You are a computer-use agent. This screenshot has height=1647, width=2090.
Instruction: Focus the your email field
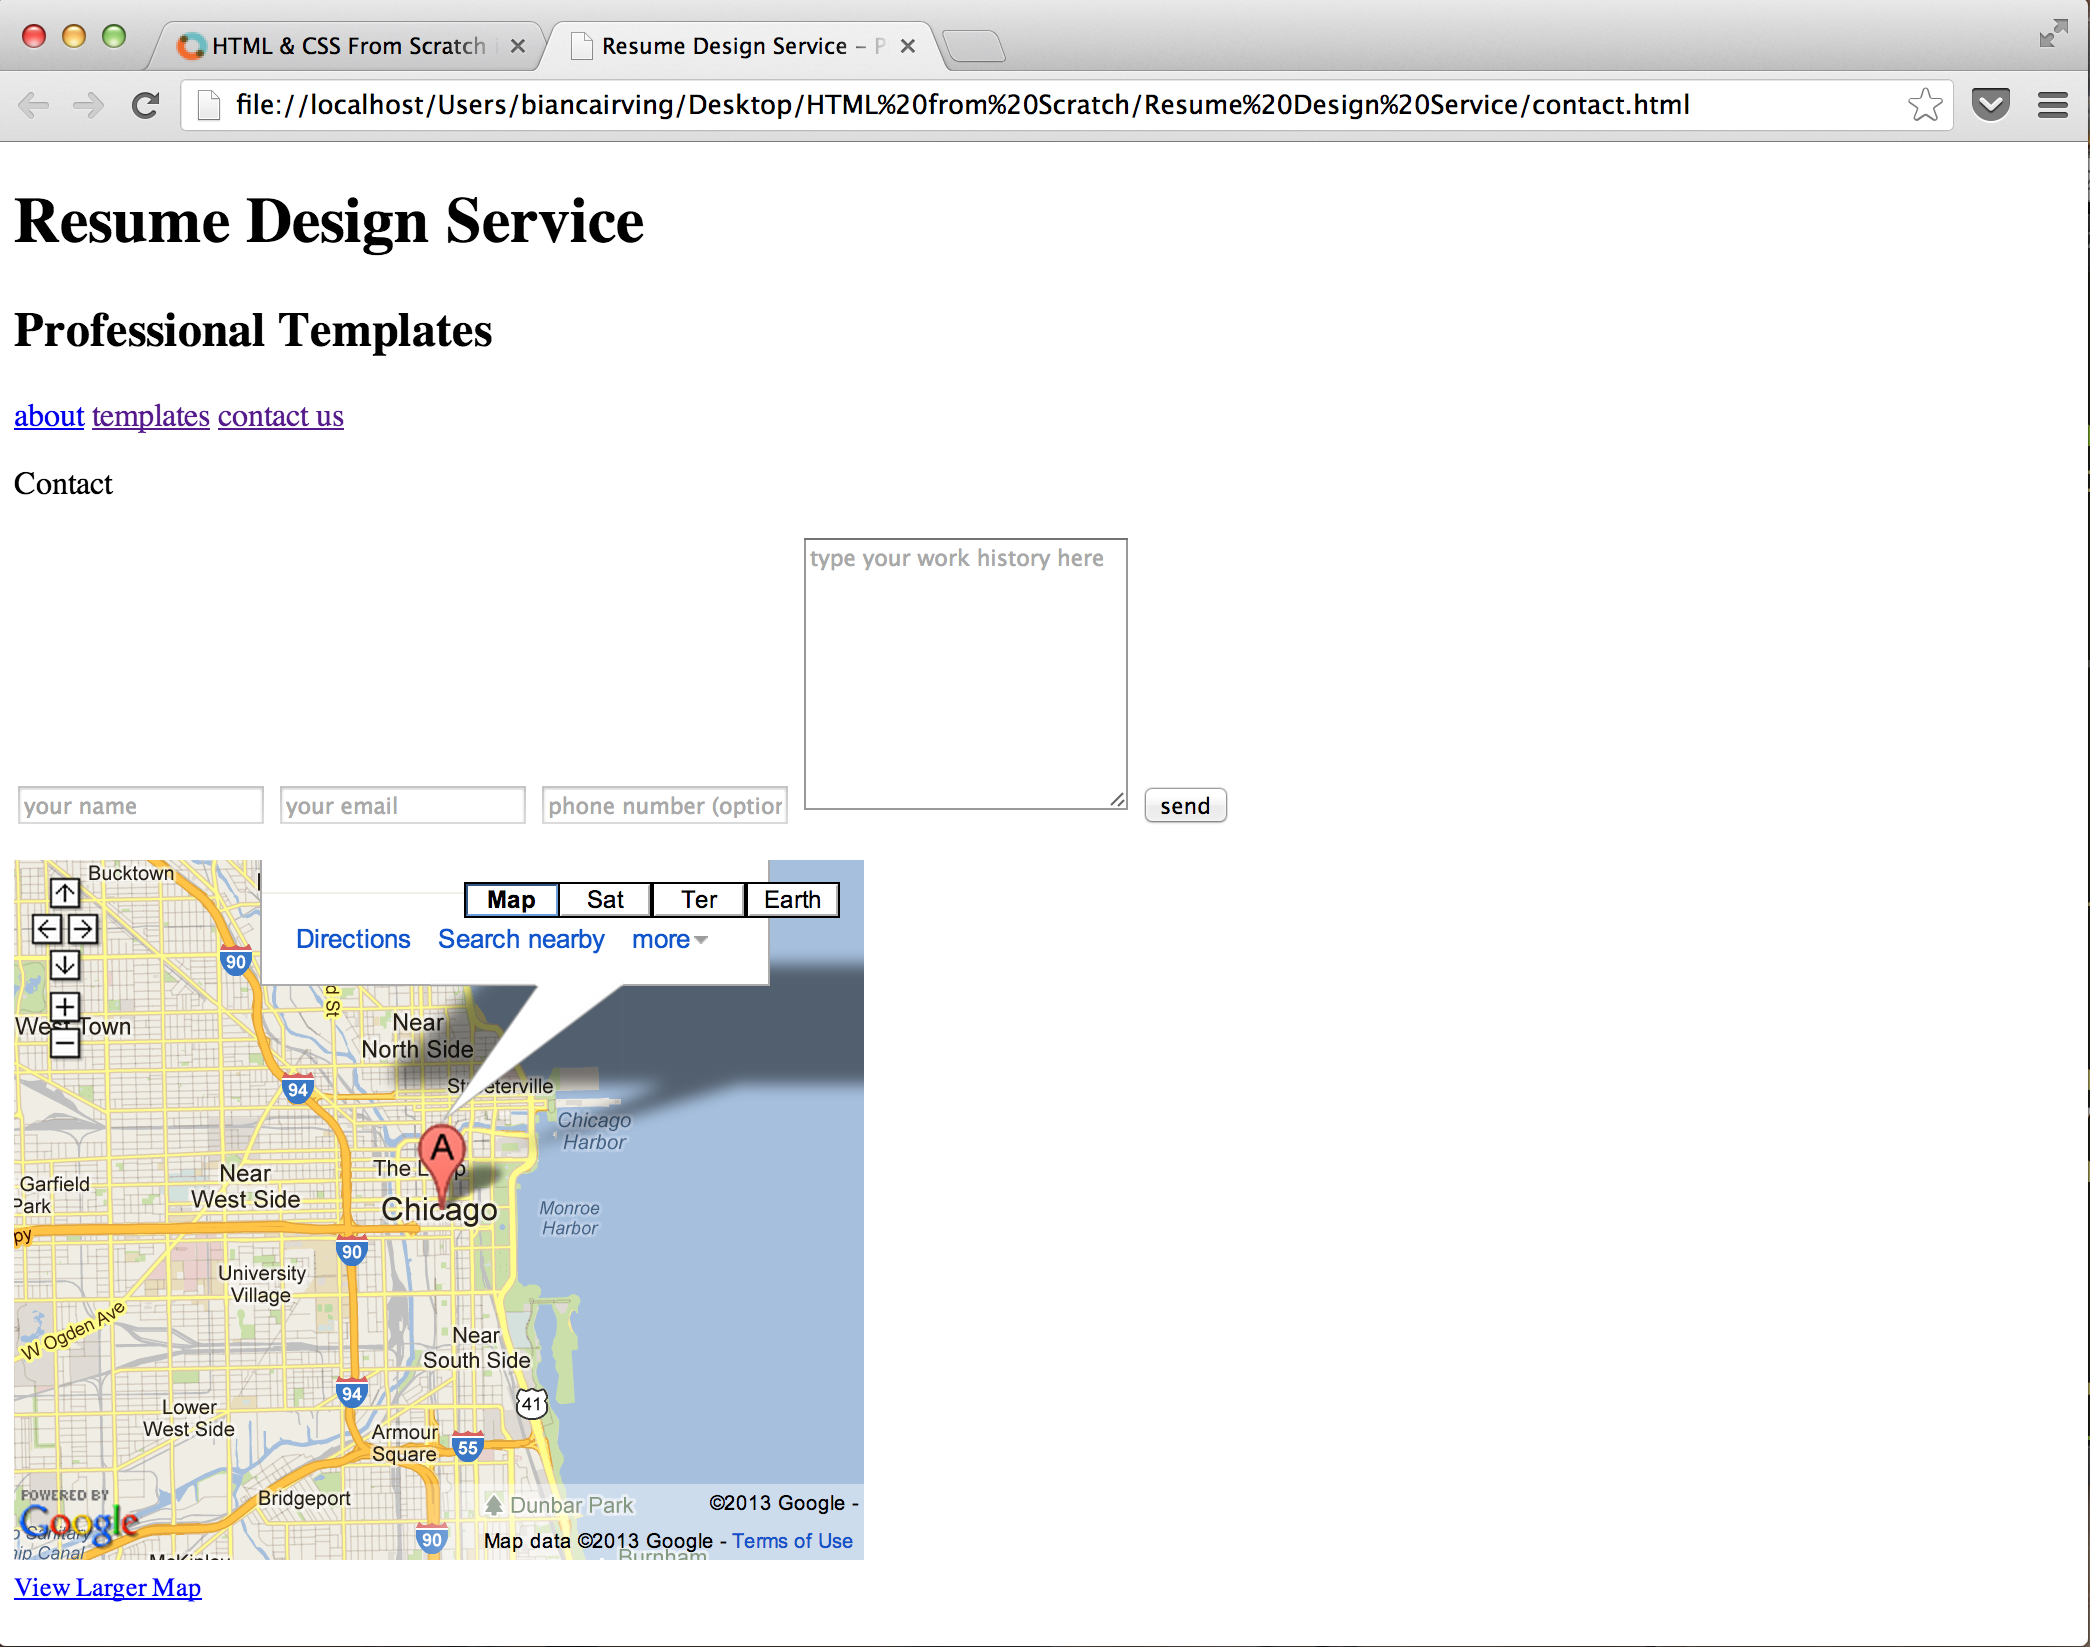coord(403,805)
